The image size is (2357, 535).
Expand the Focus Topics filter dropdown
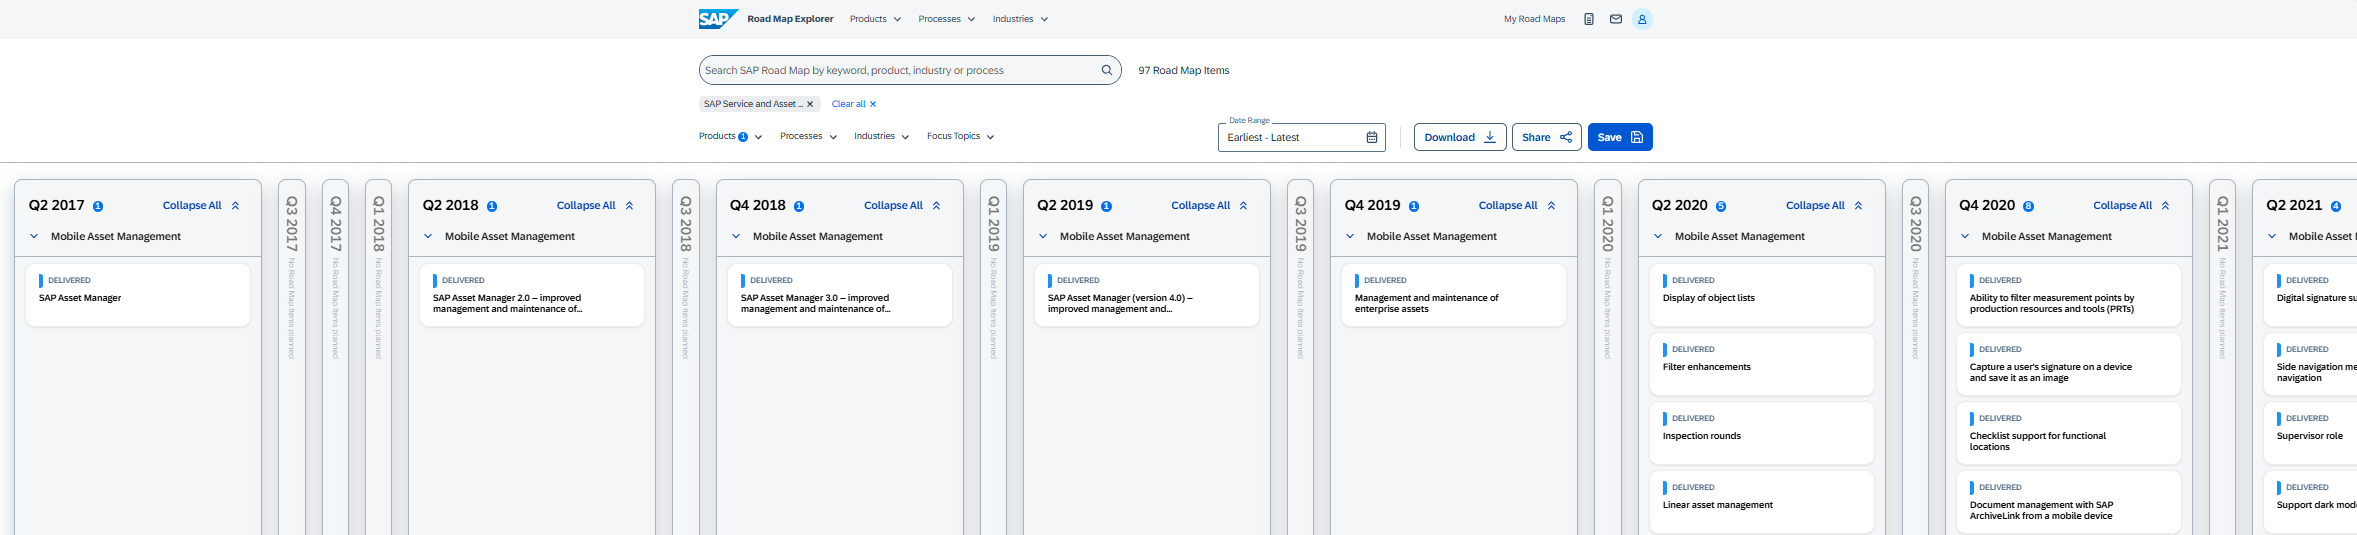click(x=960, y=136)
